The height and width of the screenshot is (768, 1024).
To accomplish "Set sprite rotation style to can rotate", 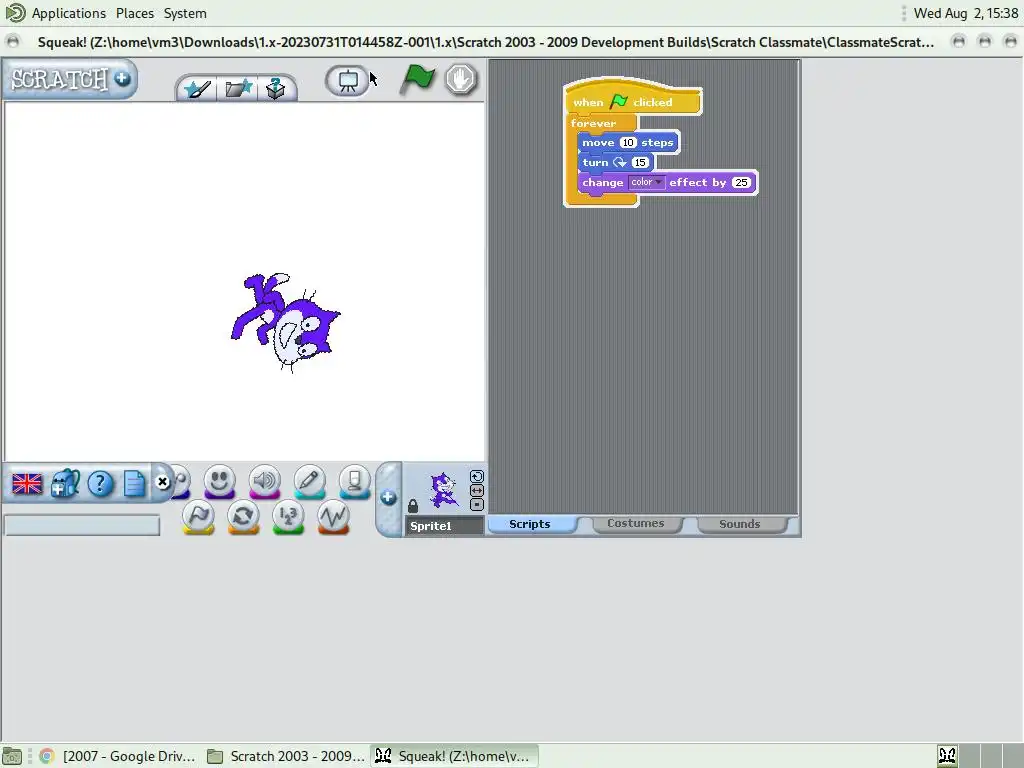I will 477,477.
